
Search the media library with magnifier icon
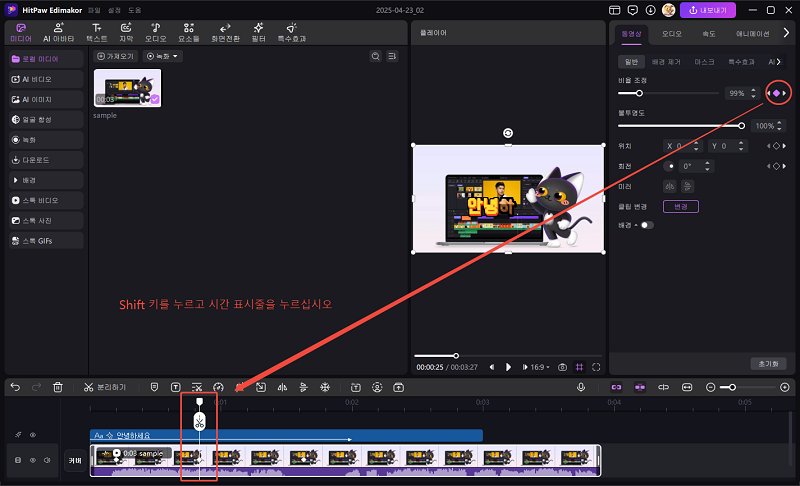click(x=376, y=56)
